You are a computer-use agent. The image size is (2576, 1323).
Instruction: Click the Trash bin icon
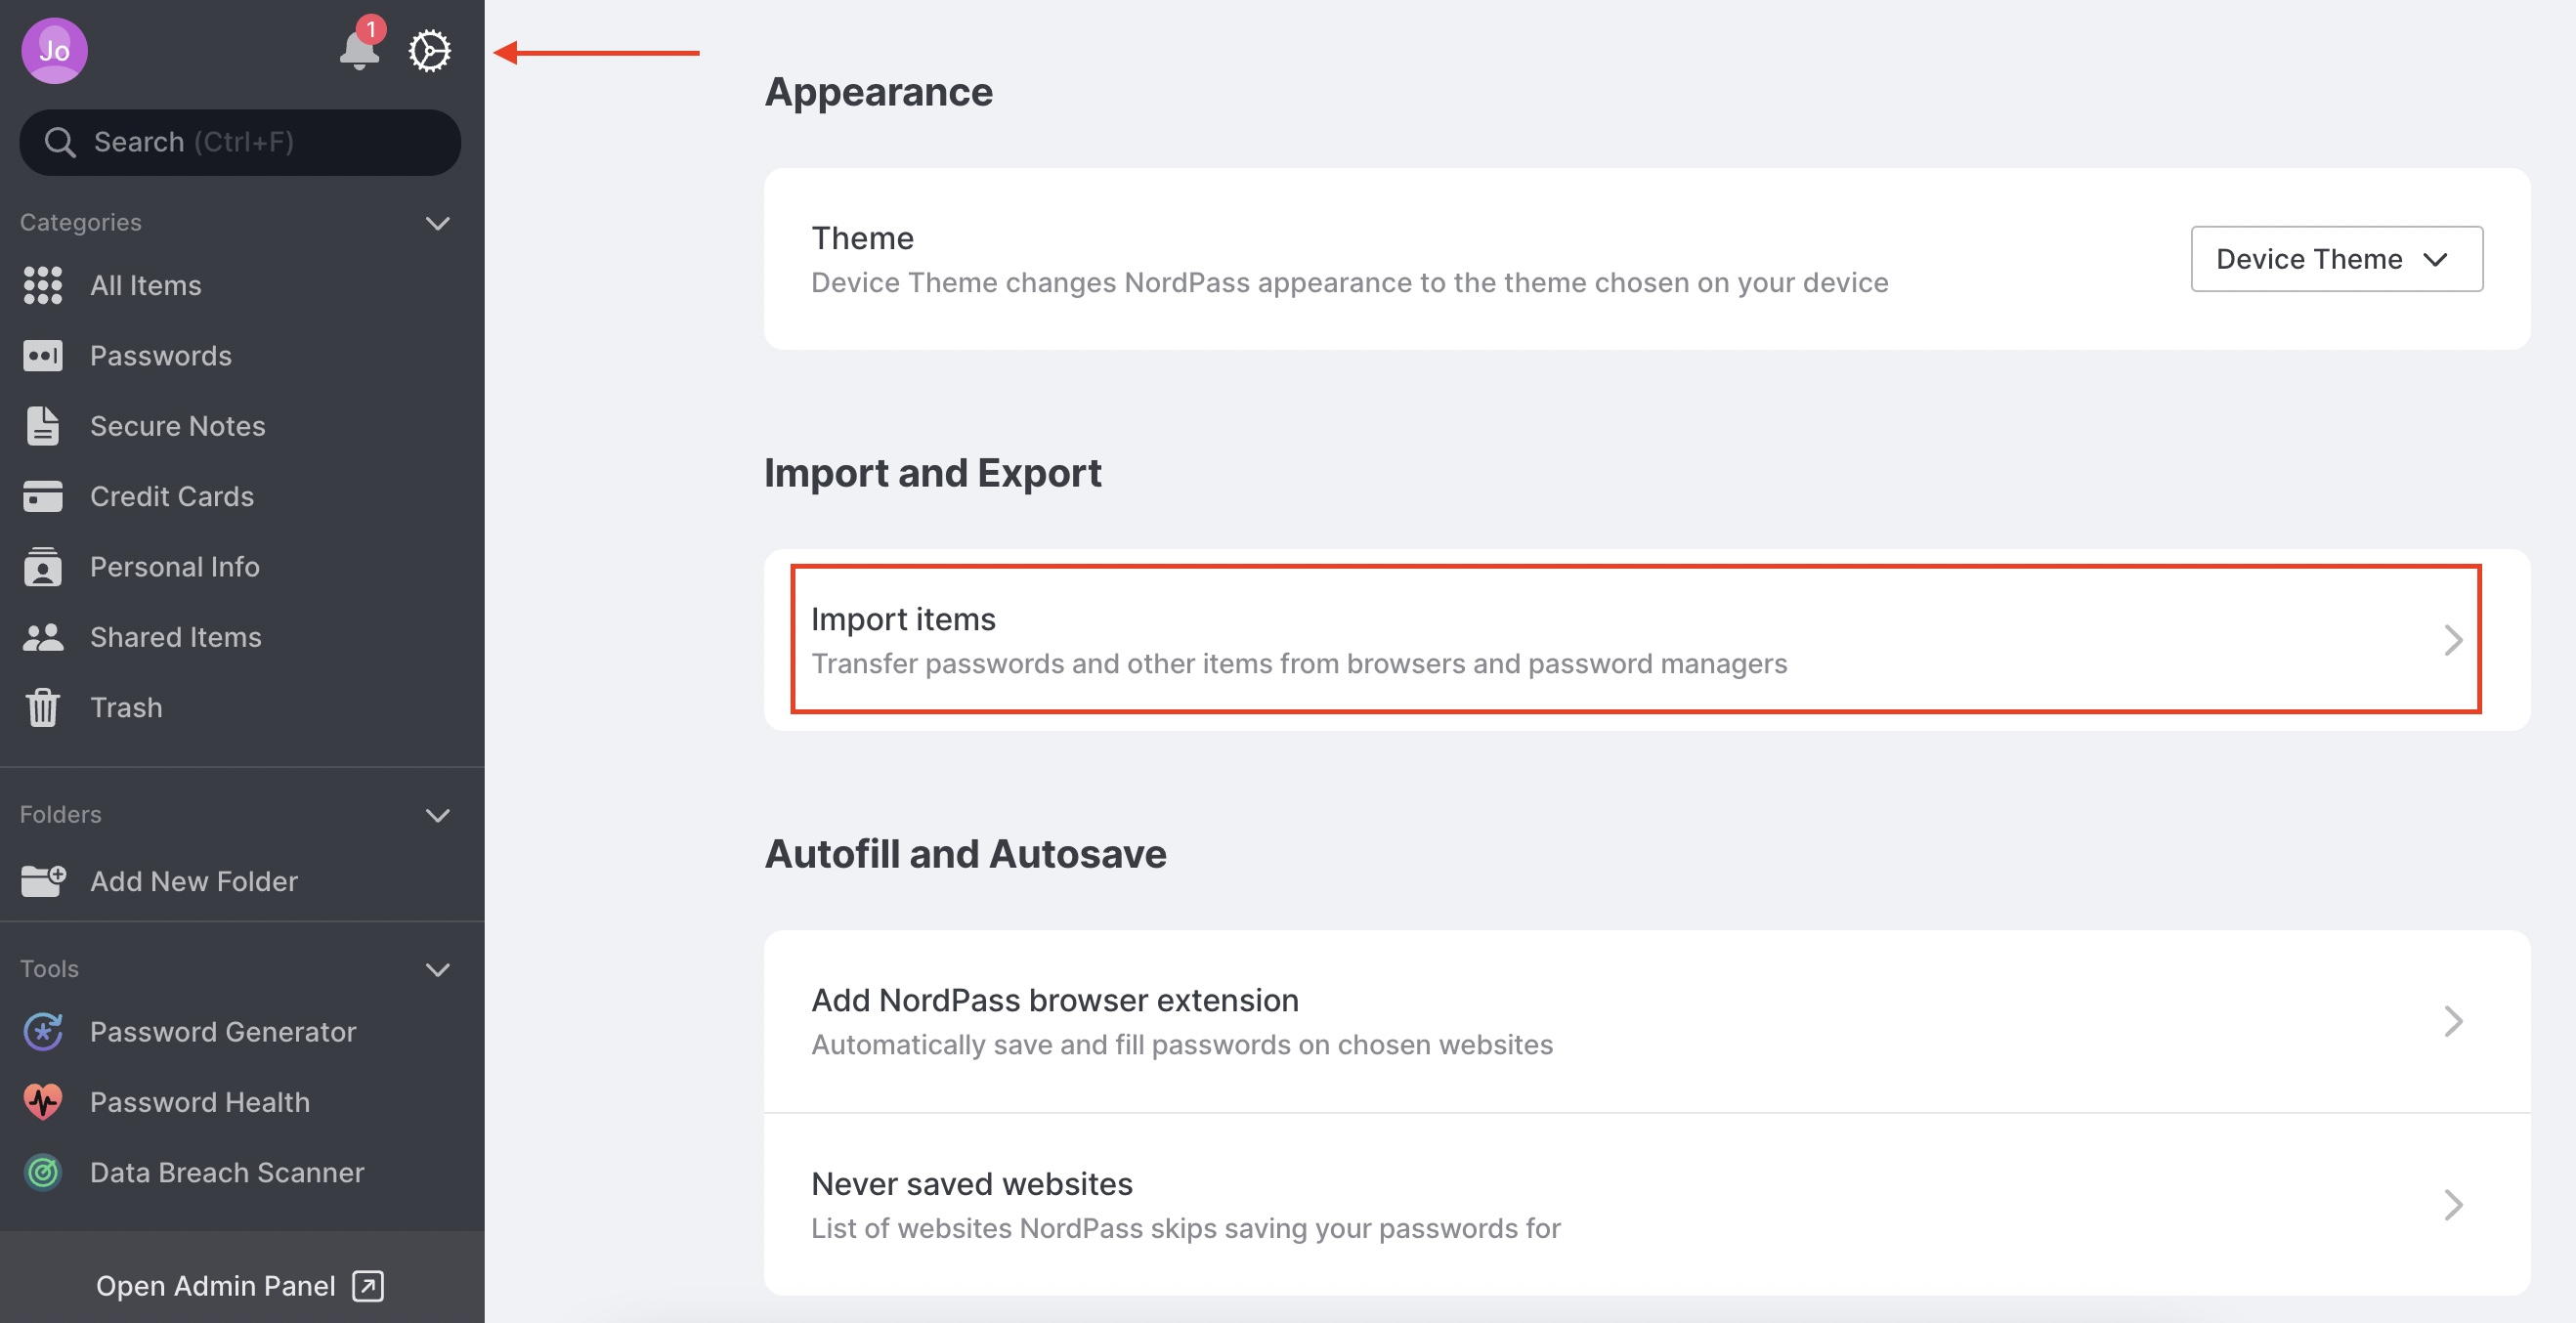42,707
